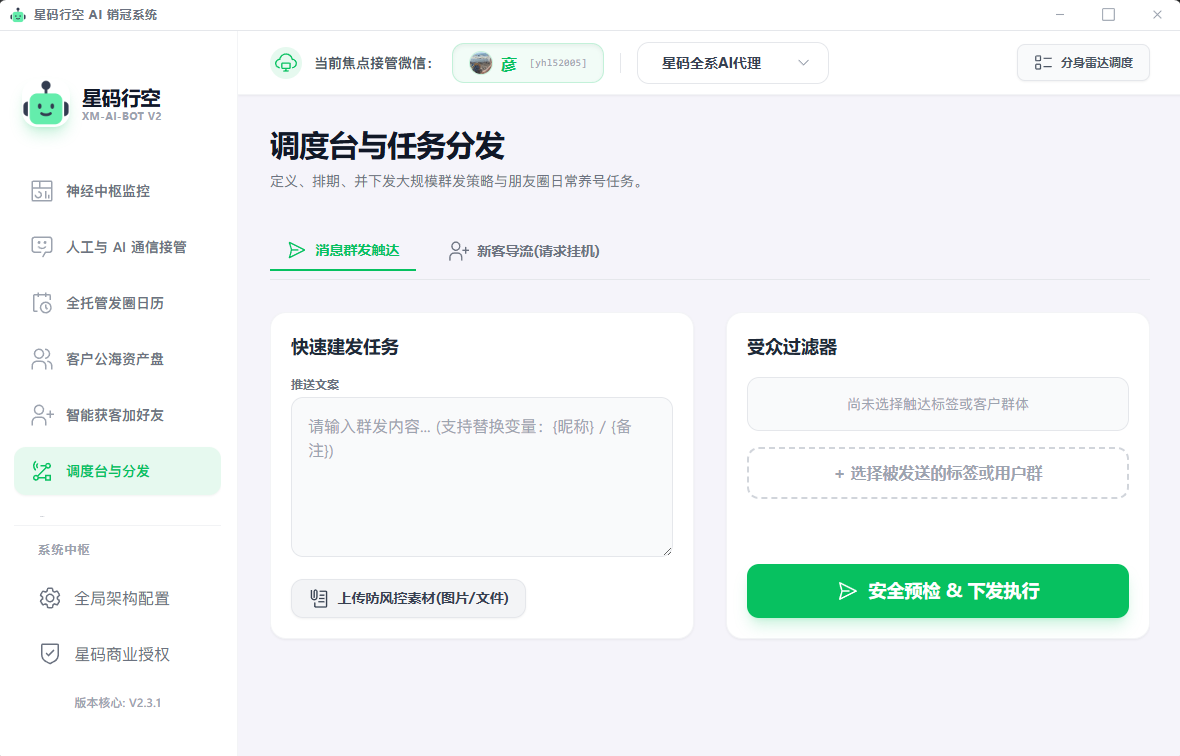This screenshot has height=756, width=1180.
Task: Open the 分身雷达调度 panel
Action: [x=1083, y=62]
